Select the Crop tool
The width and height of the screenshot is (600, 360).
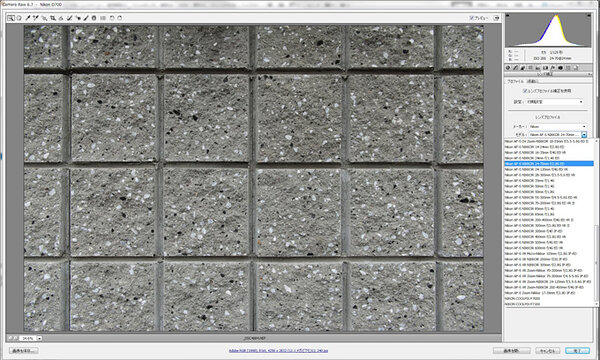[x=52, y=18]
